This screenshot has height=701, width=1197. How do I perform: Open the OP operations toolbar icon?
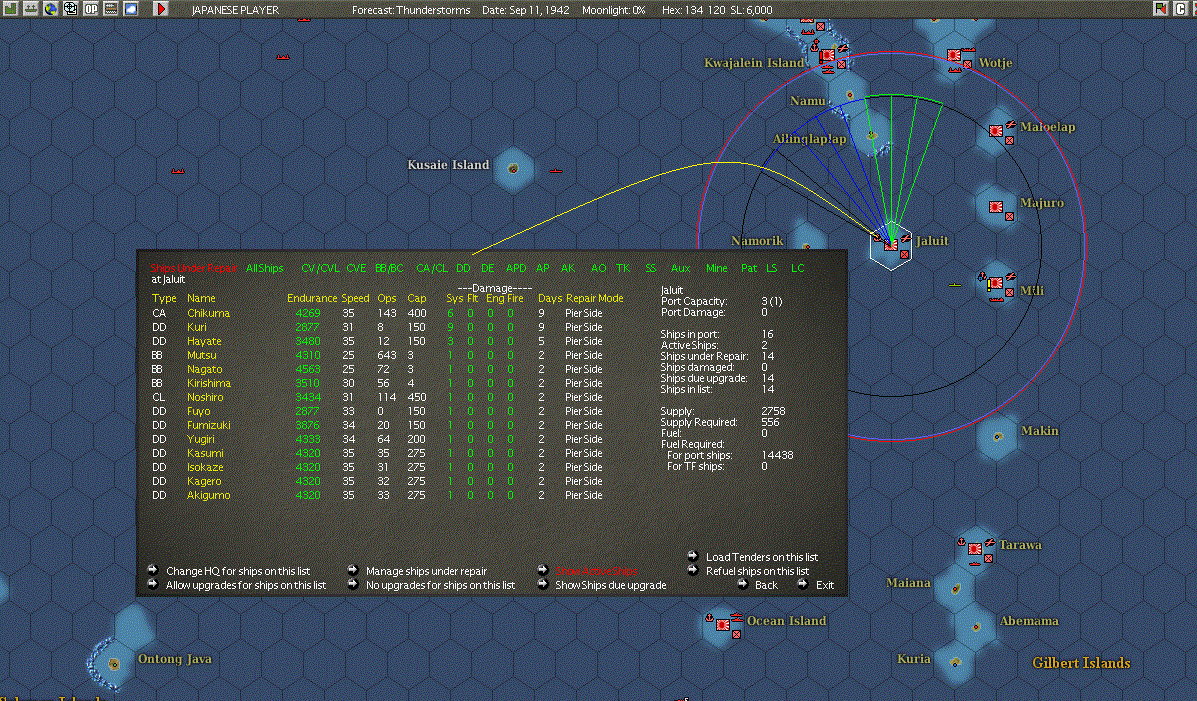pyautogui.click(x=91, y=8)
